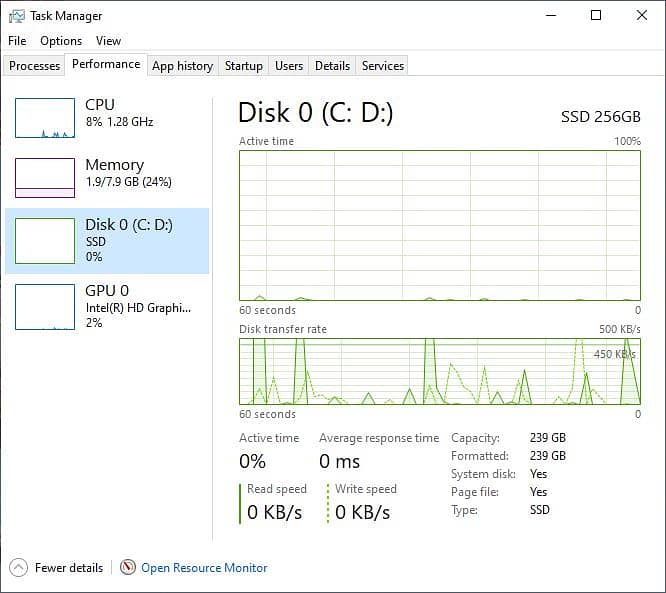Go to the Startup tab
The image size is (666, 593).
[x=243, y=66]
